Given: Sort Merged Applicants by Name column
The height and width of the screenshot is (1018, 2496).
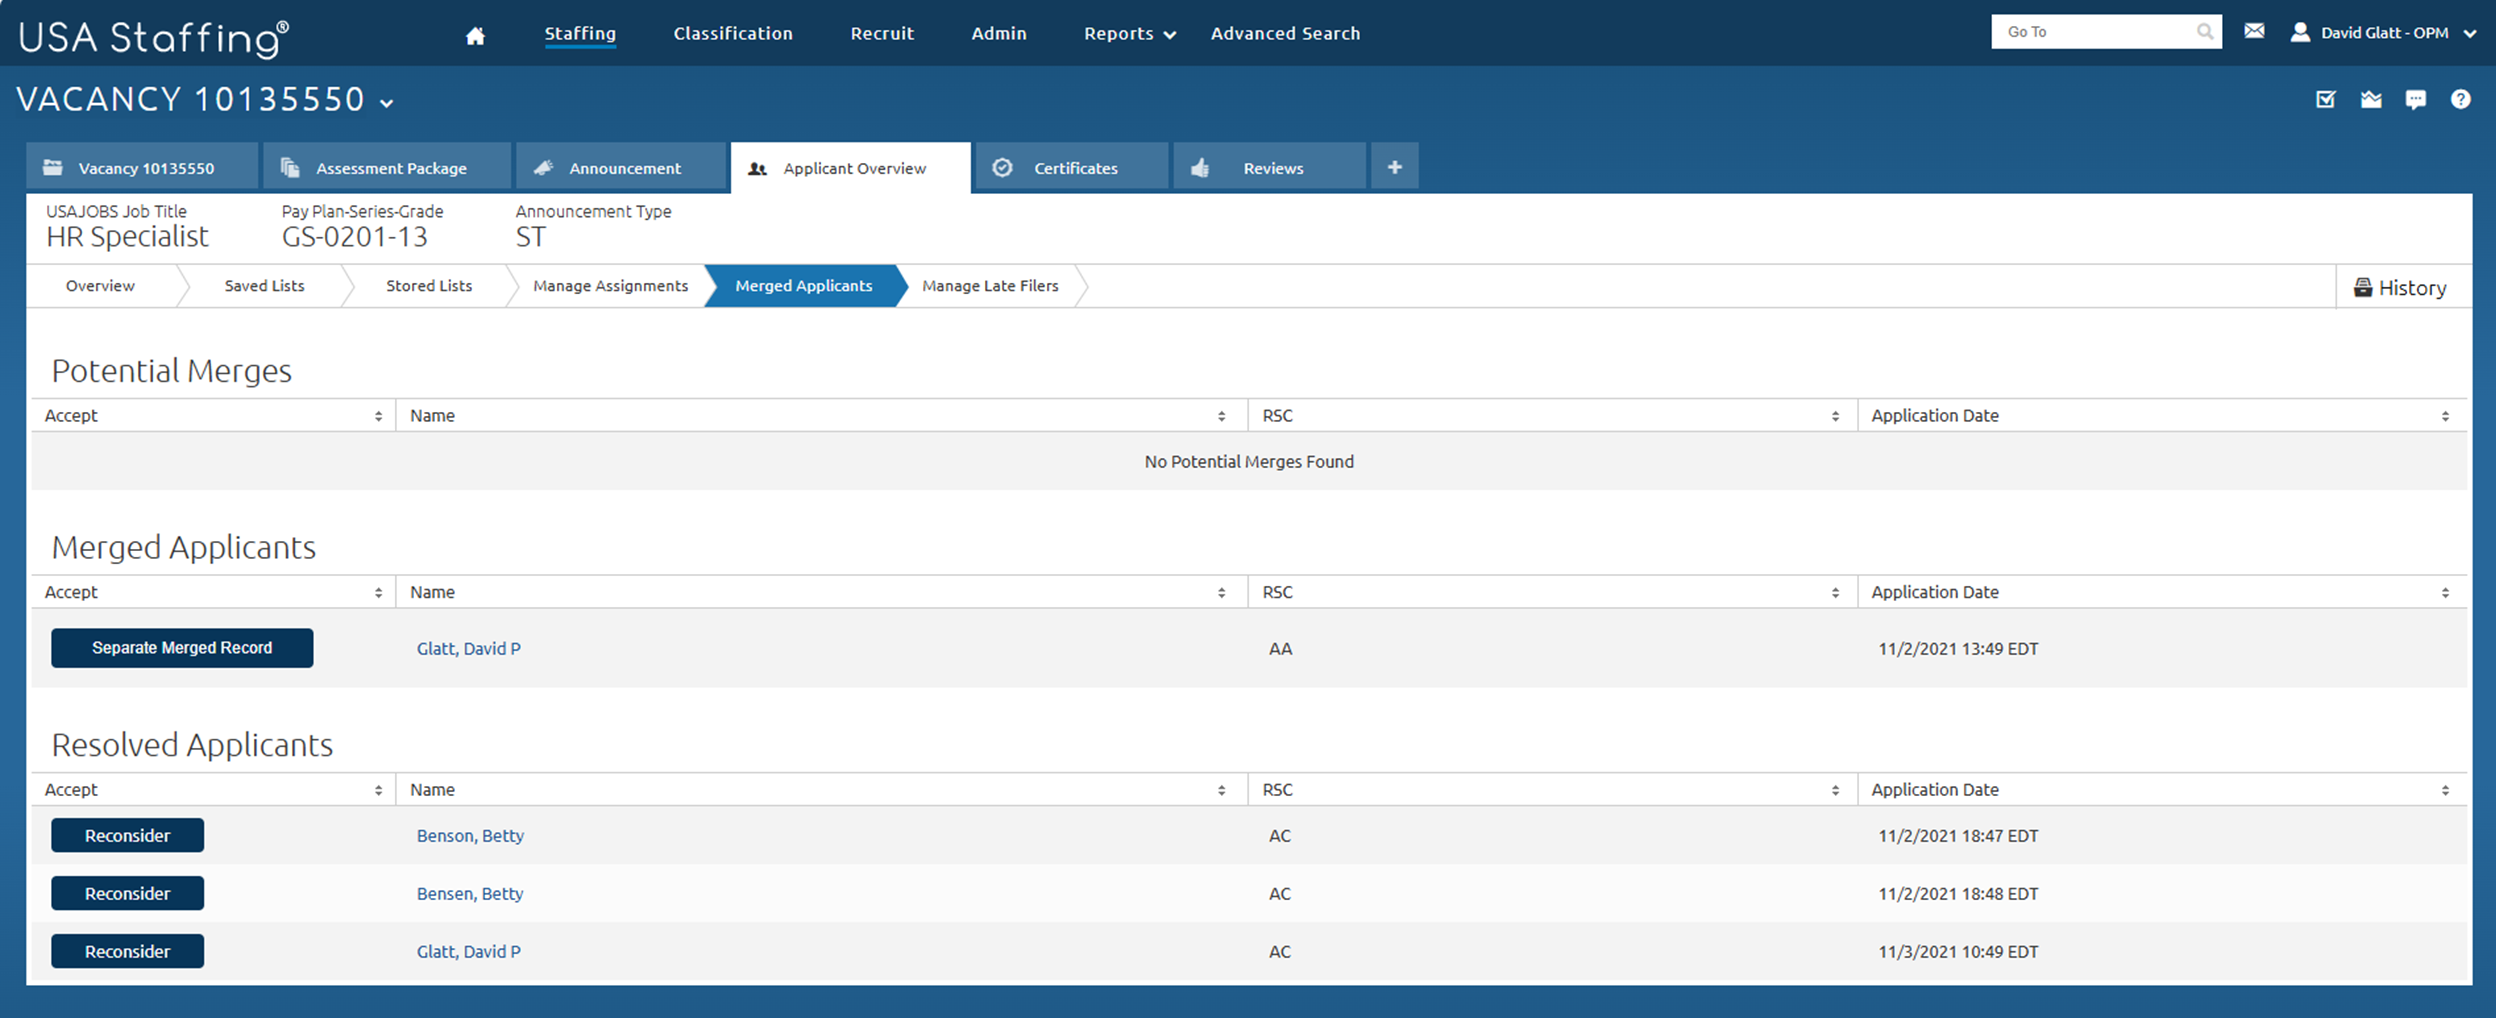Looking at the screenshot, I should (1221, 593).
